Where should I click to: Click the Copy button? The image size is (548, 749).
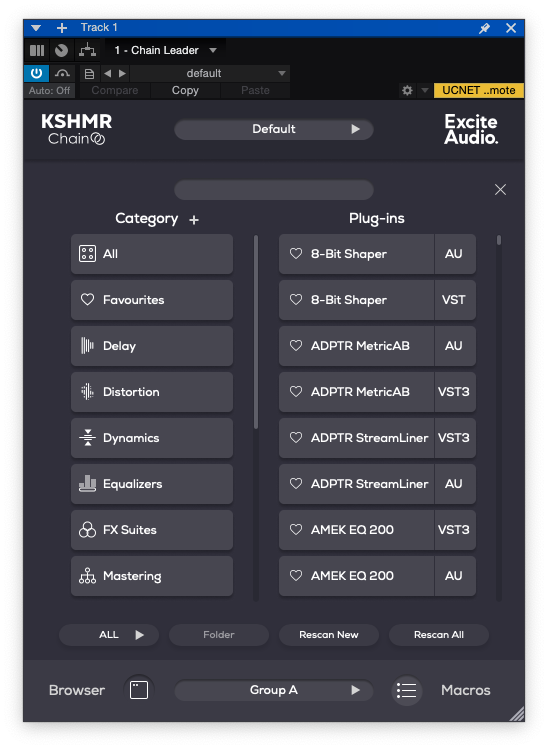(x=185, y=90)
